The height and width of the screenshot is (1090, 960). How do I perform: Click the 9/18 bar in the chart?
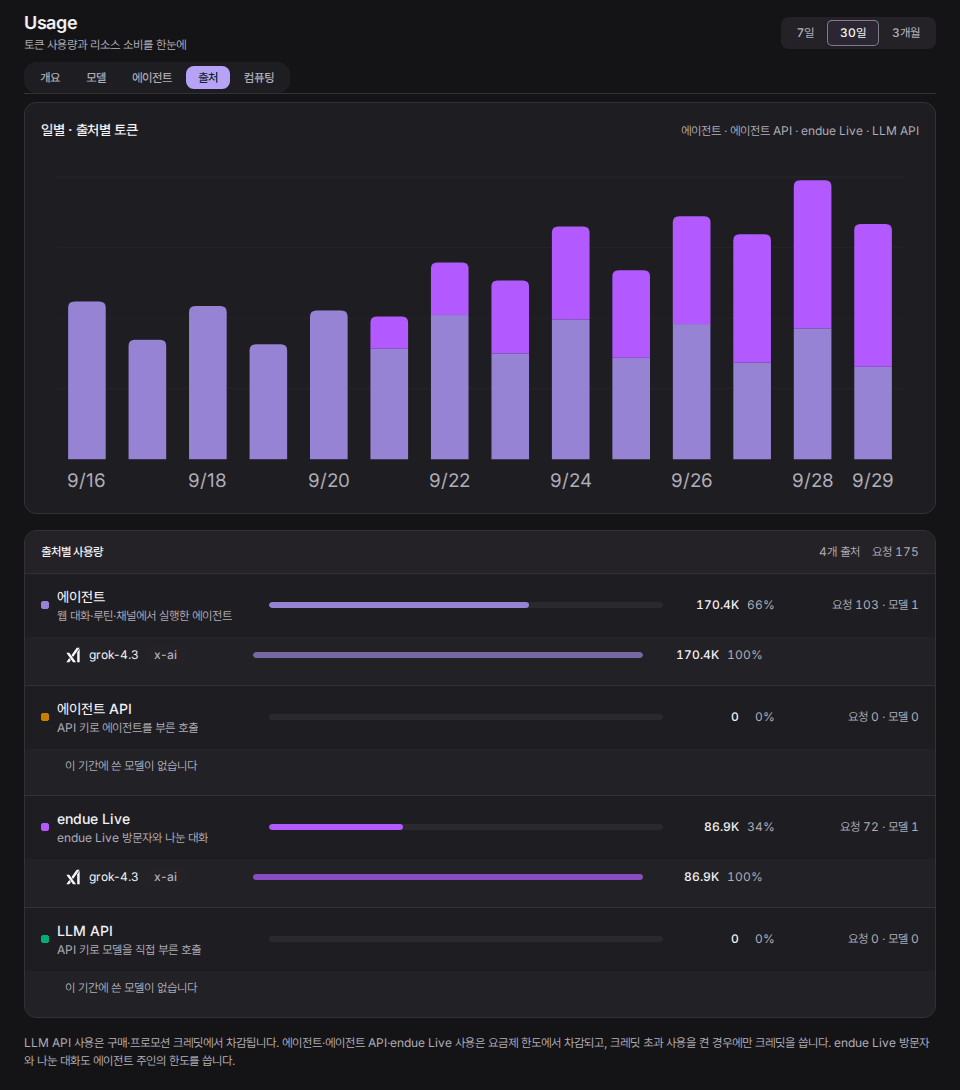click(x=208, y=382)
